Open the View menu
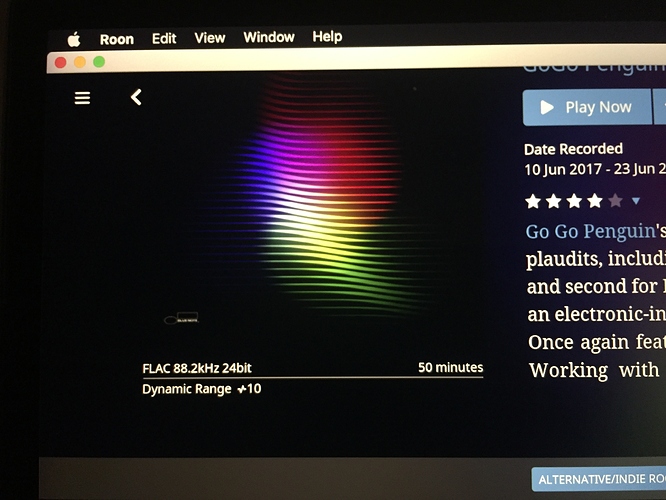This screenshot has width=666, height=500. pyautogui.click(x=210, y=38)
